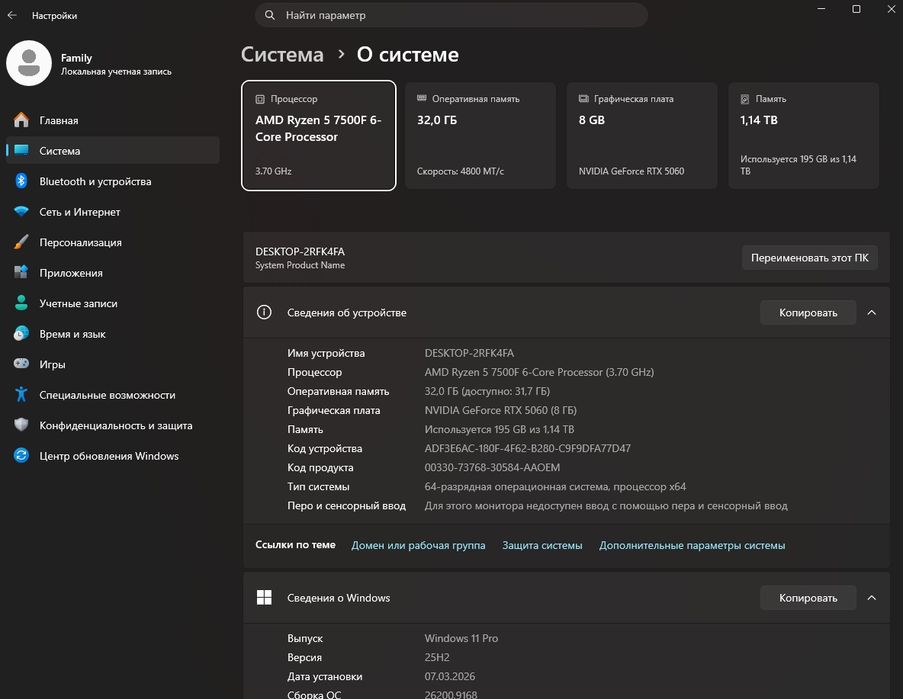The height and width of the screenshot is (699, 903).
Task: Click the Система breadcrumb link
Action: point(282,55)
